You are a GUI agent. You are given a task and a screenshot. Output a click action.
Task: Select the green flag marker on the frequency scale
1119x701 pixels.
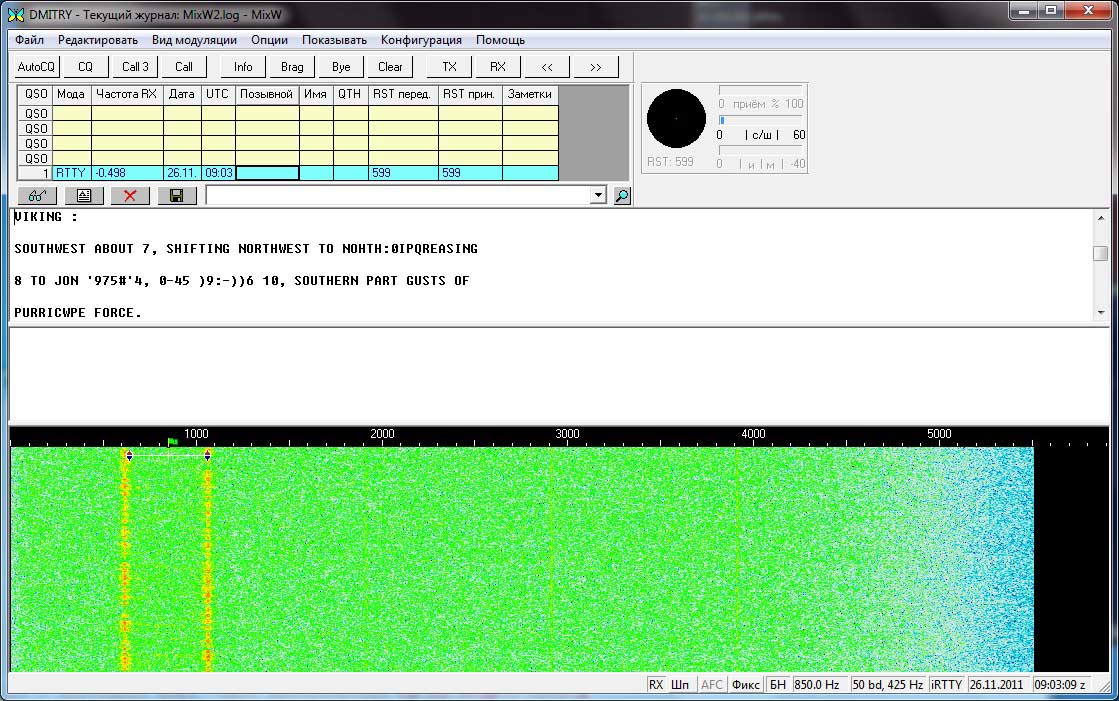point(172,443)
